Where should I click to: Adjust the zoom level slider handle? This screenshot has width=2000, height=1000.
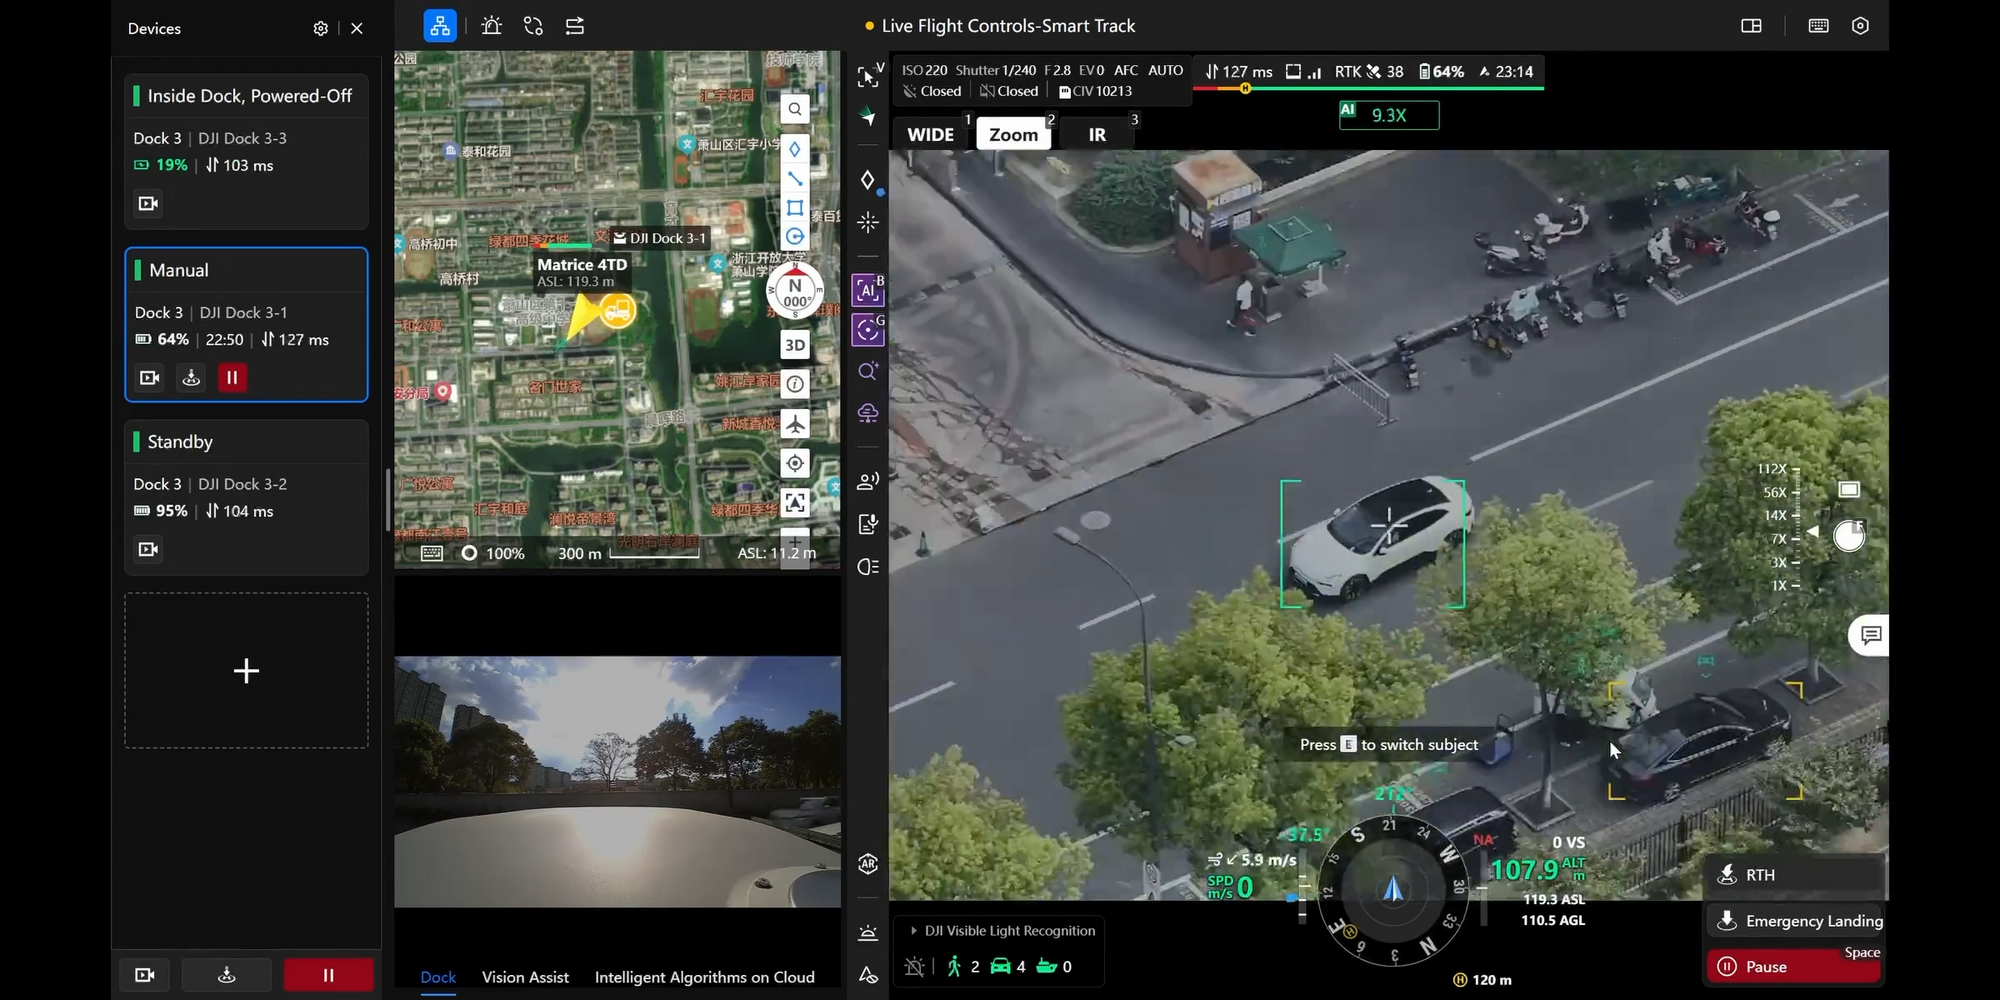1848,537
